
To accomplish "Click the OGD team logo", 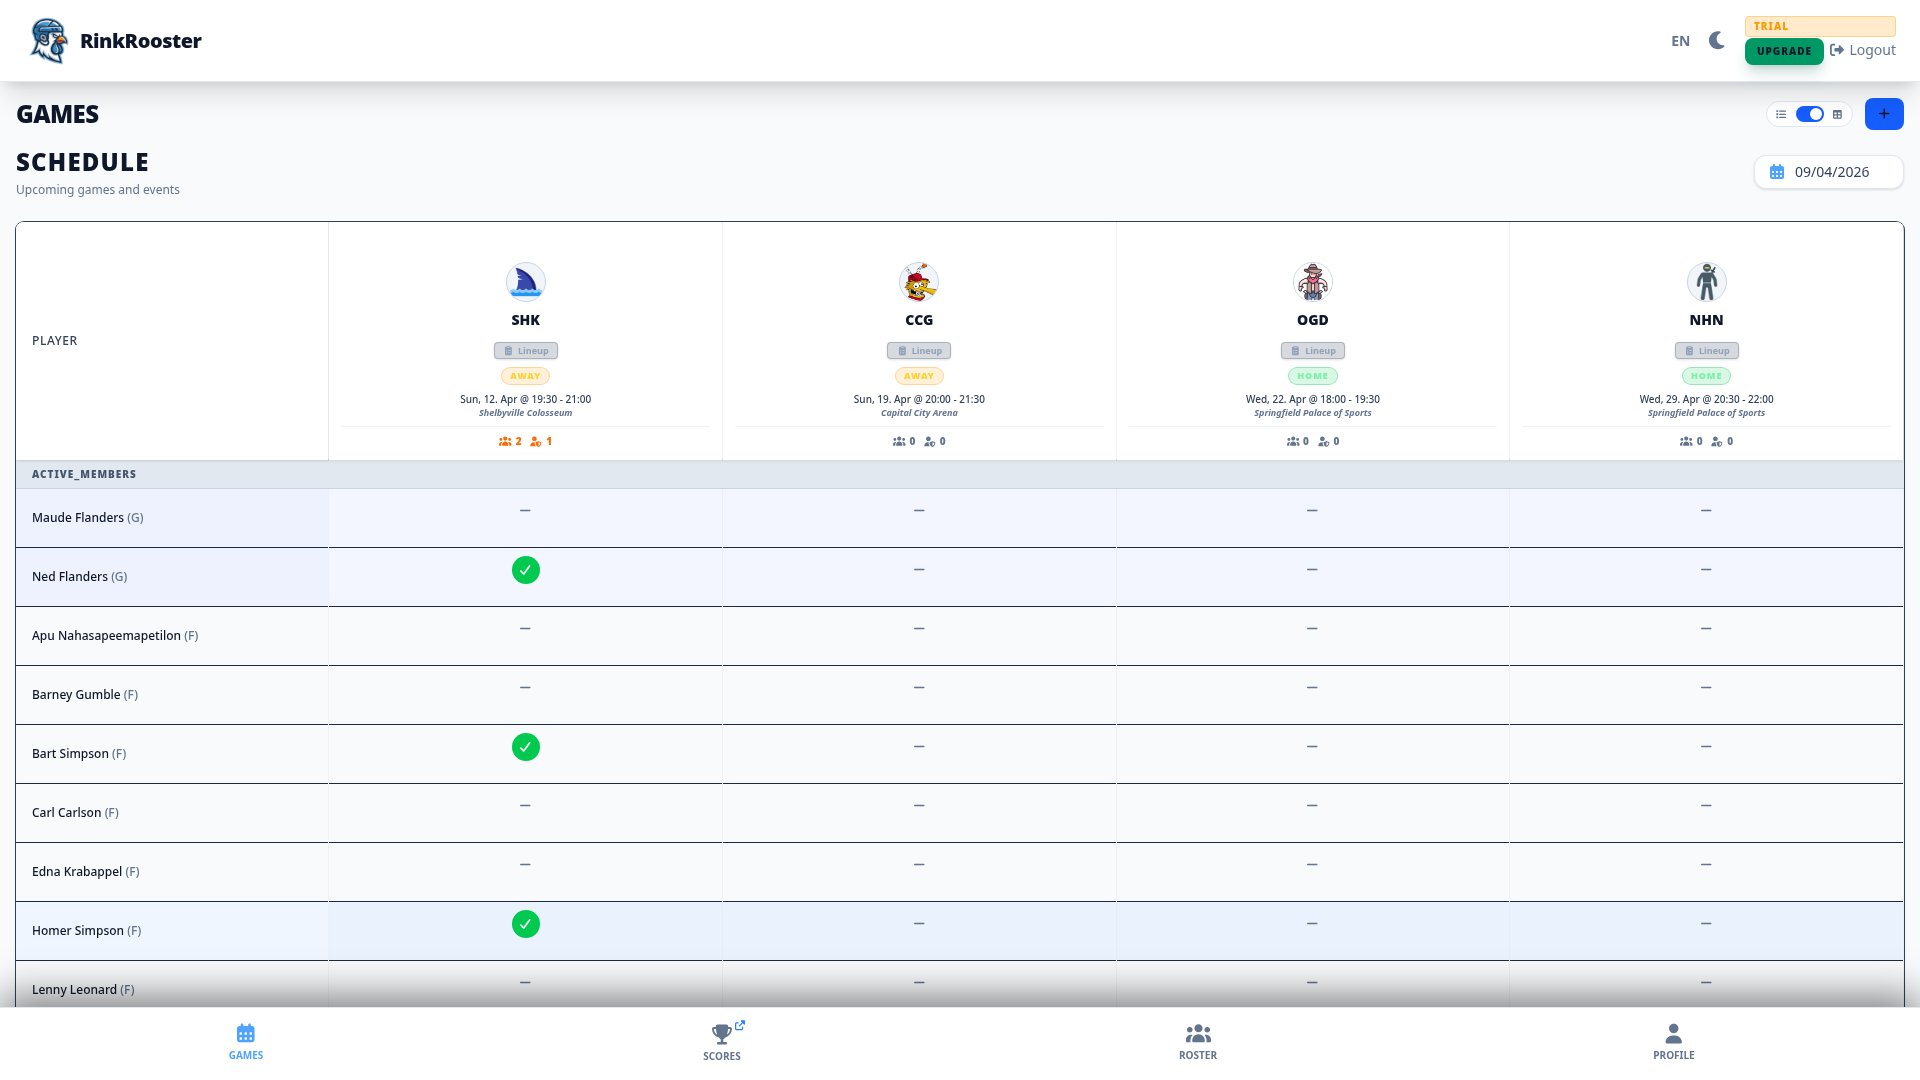I will tap(1312, 282).
